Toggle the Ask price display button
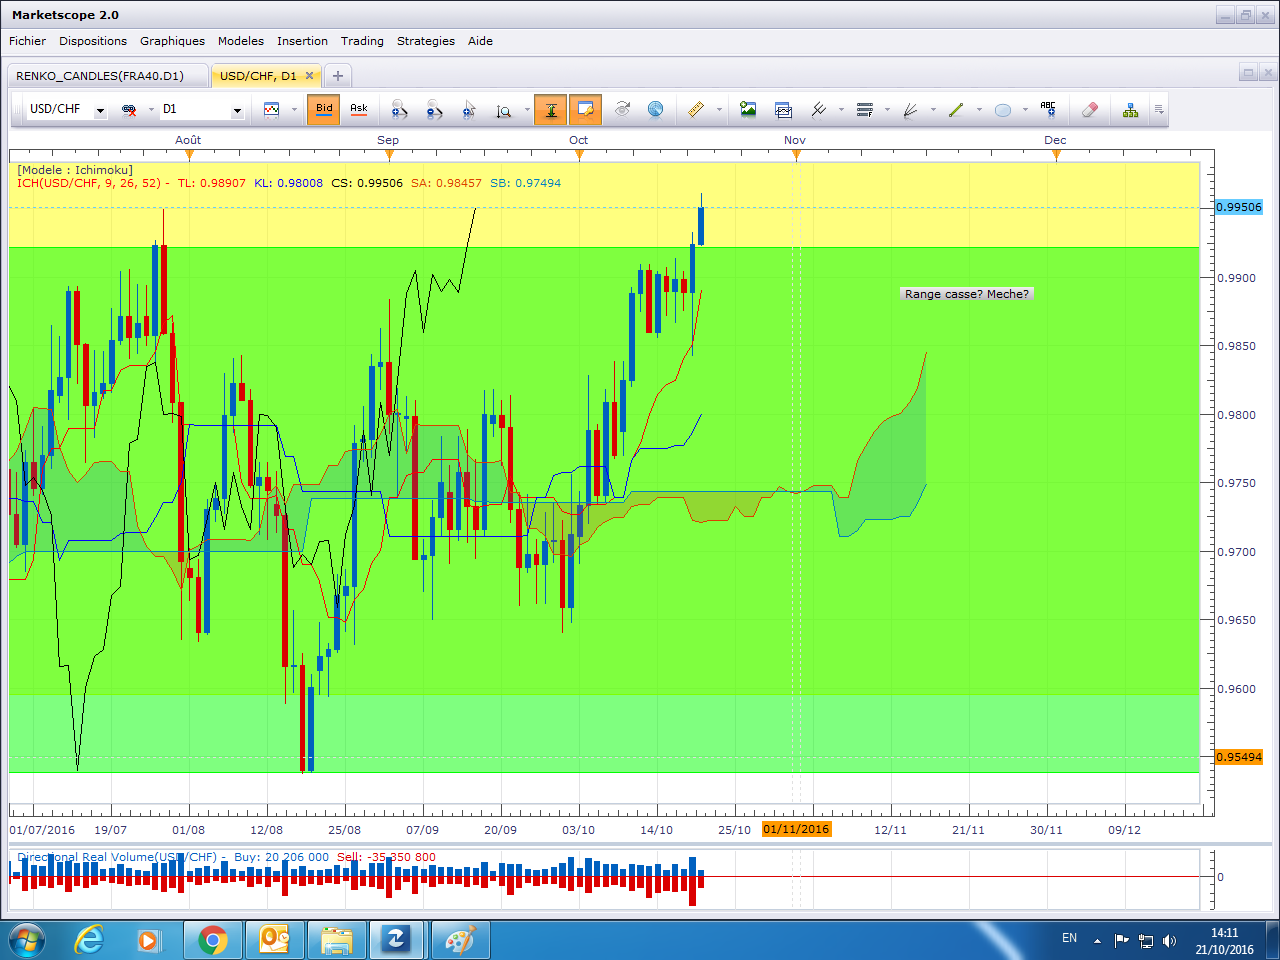 [359, 110]
